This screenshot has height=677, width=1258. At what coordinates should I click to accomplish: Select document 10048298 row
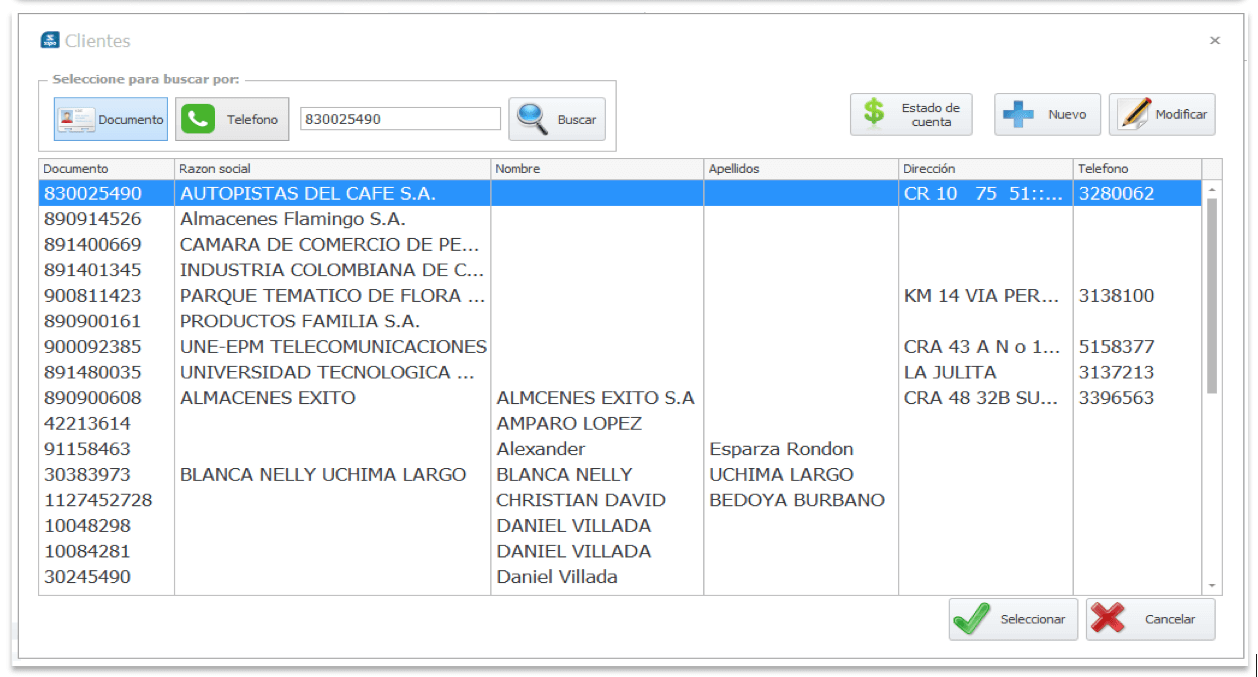[x=620, y=525]
